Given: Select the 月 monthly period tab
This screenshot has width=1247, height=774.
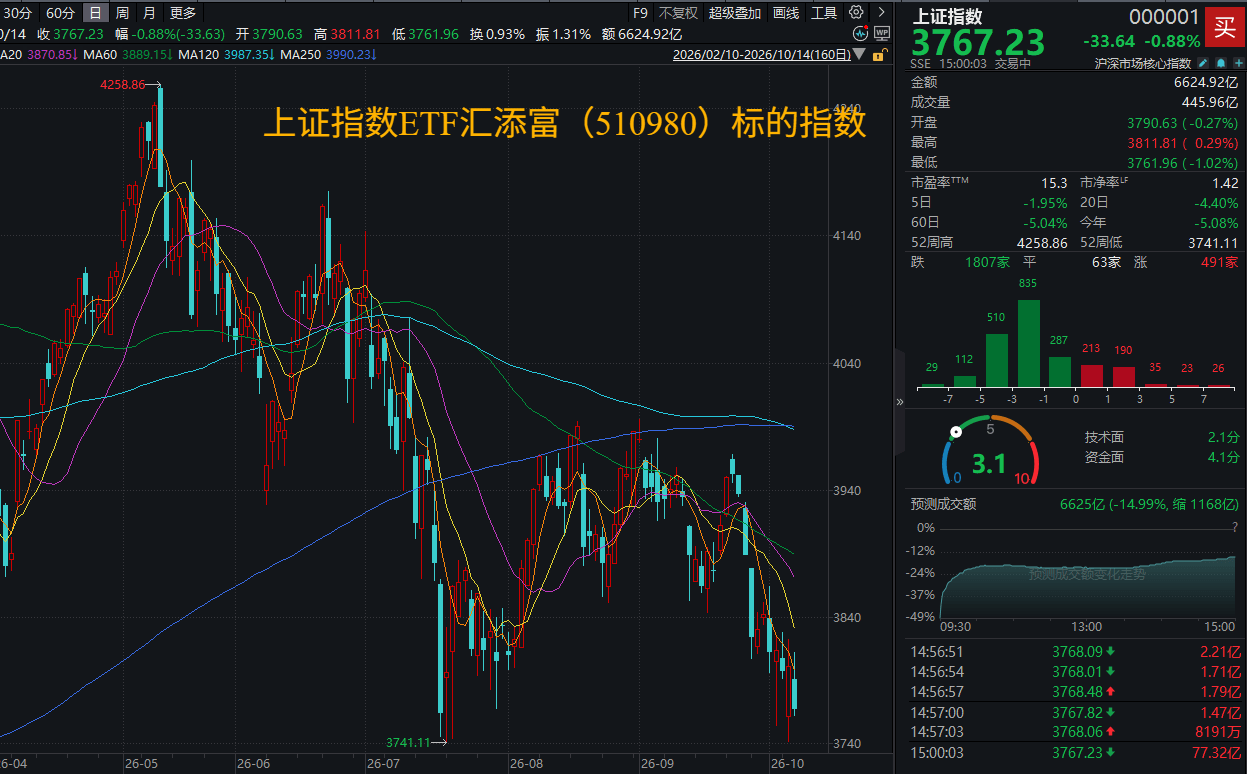Looking at the screenshot, I should 149,13.
